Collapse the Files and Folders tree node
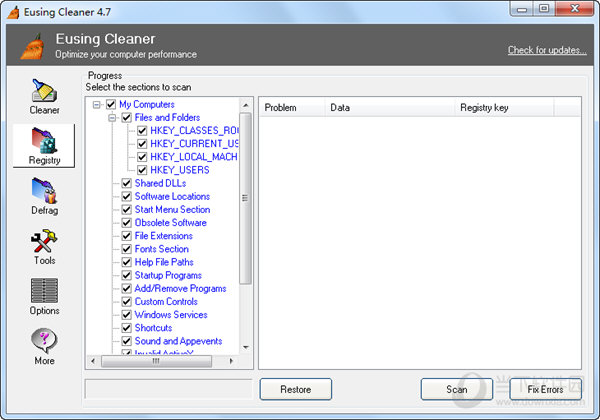Viewport: 600px width, 420px height. click(x=112, y=118)
